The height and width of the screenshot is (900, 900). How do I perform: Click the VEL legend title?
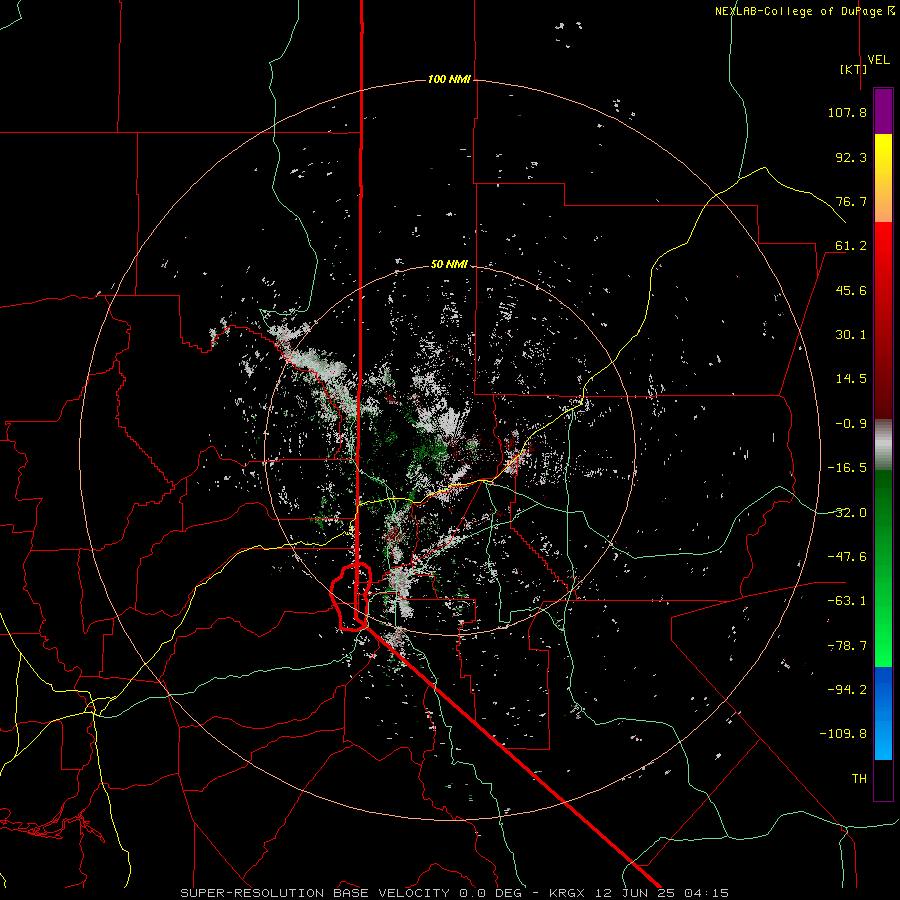pyautogui.click(x=878, y=60)
